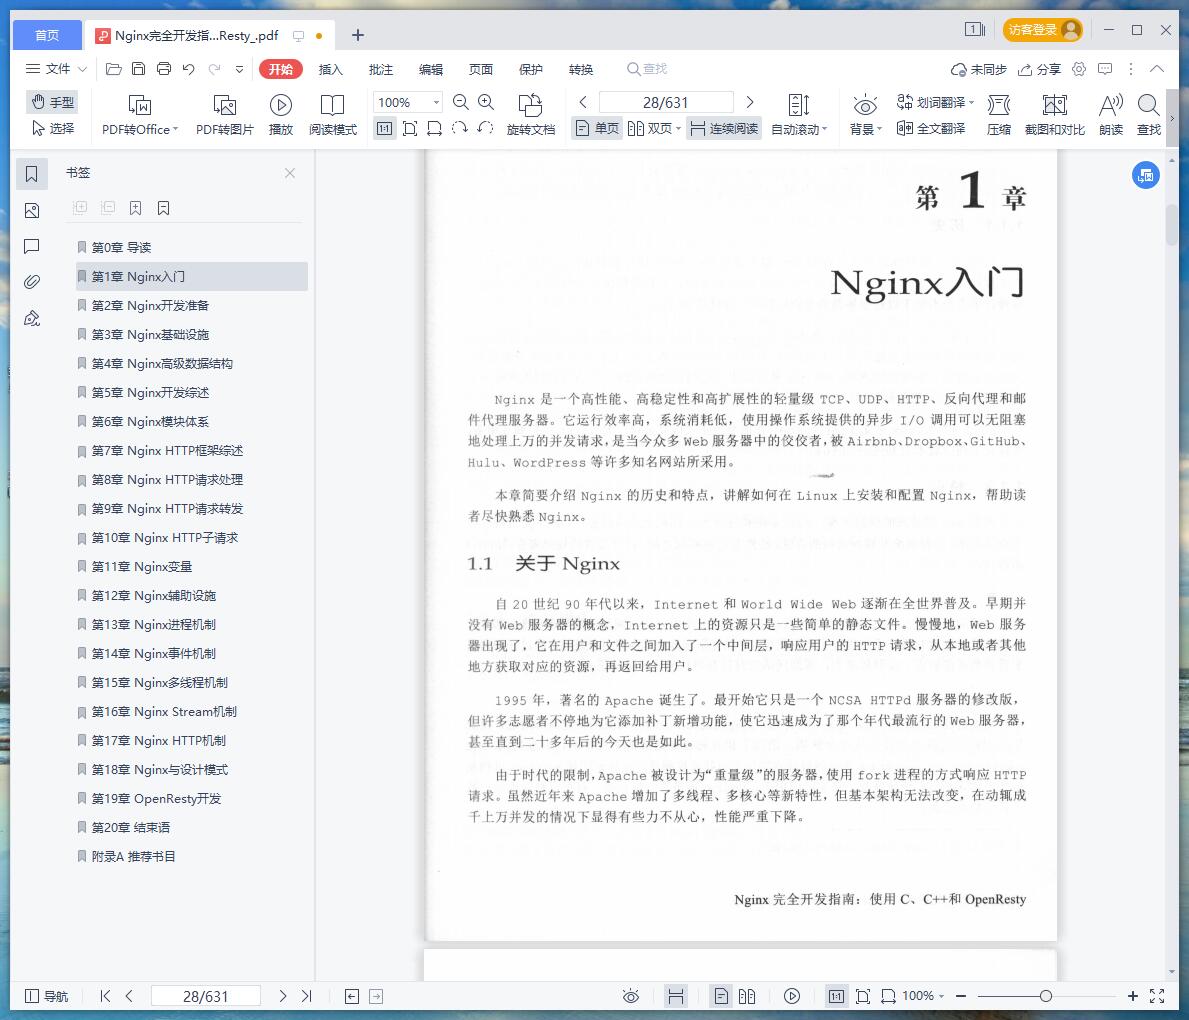Image resolution: width=1189 pixels, height=1020 pixels.
Task: Click the search (查找) box in menu bar
Action: point(647,69)
